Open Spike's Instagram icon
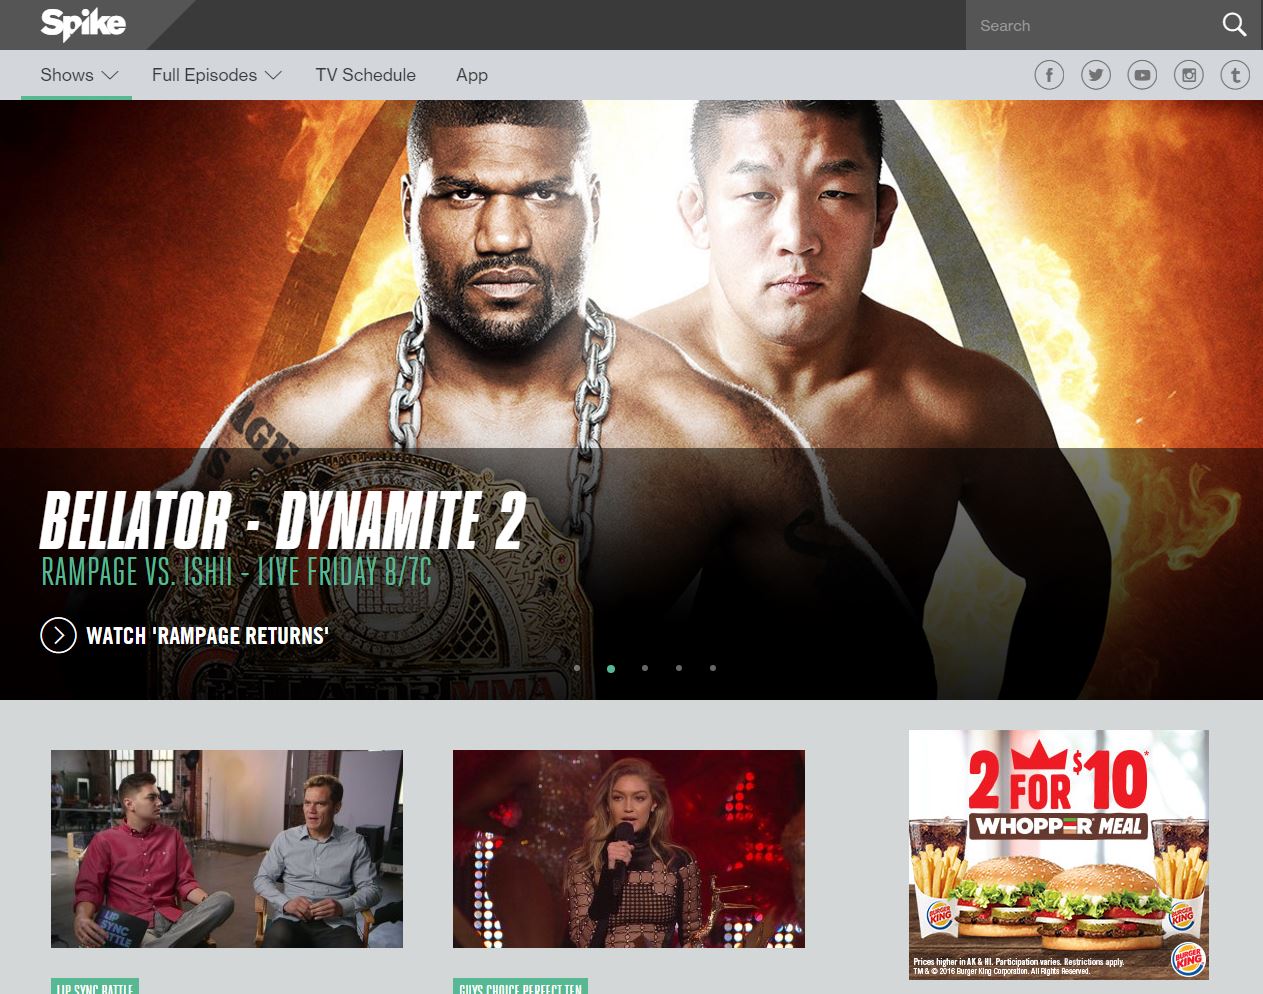Image resolution: width=1263 pixels, height=994 pixels. (x=1189, y=75)
